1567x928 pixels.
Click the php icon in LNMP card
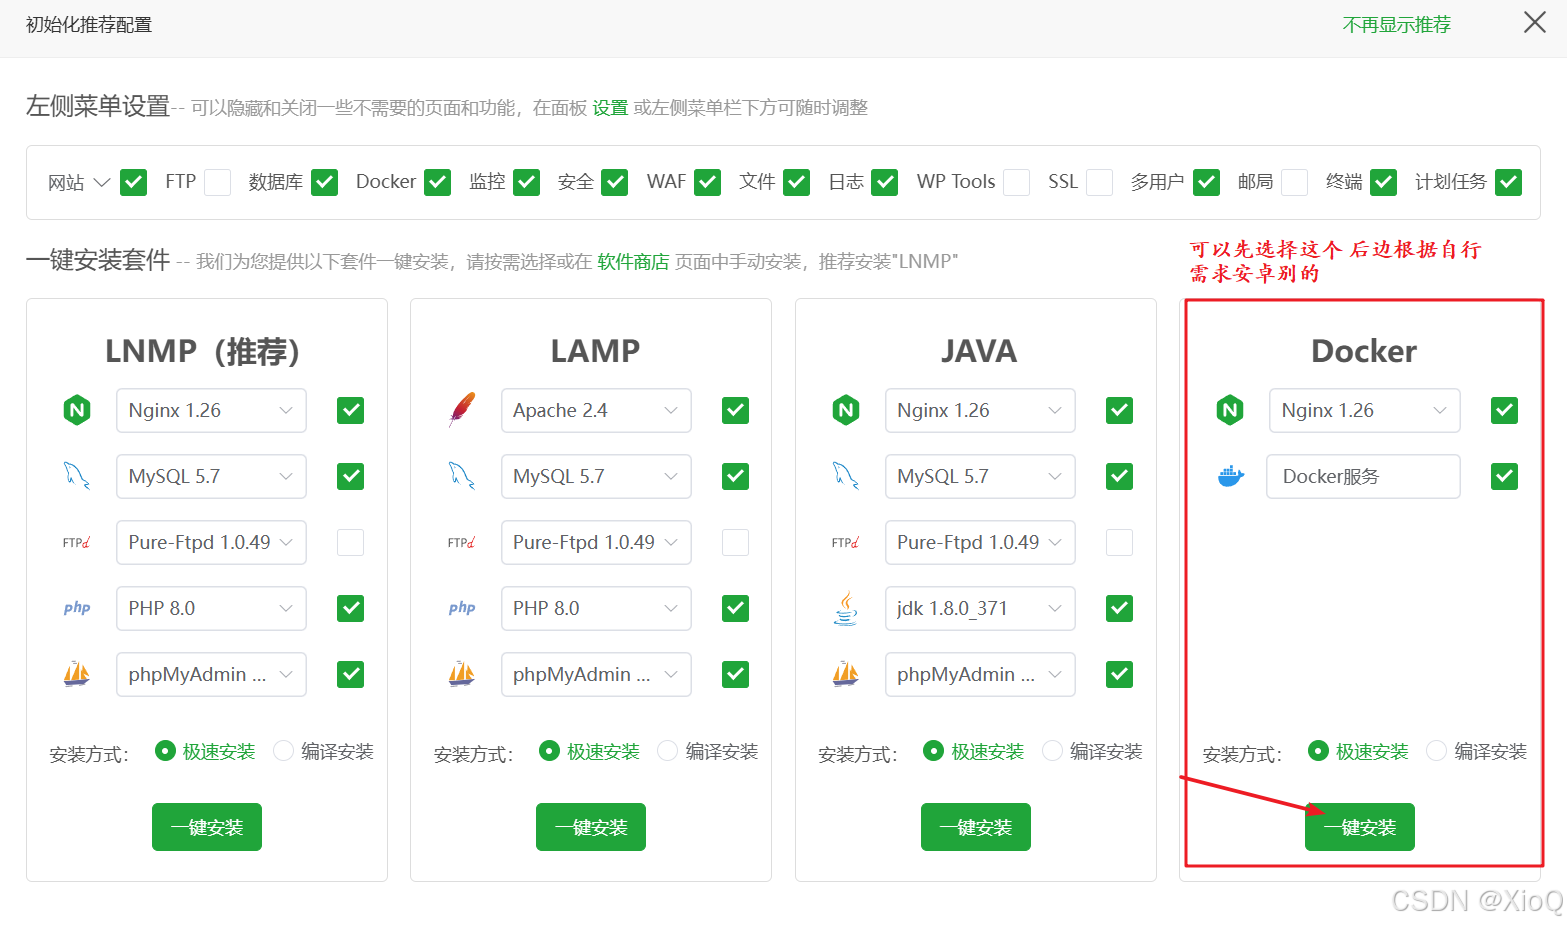point(77,608)
